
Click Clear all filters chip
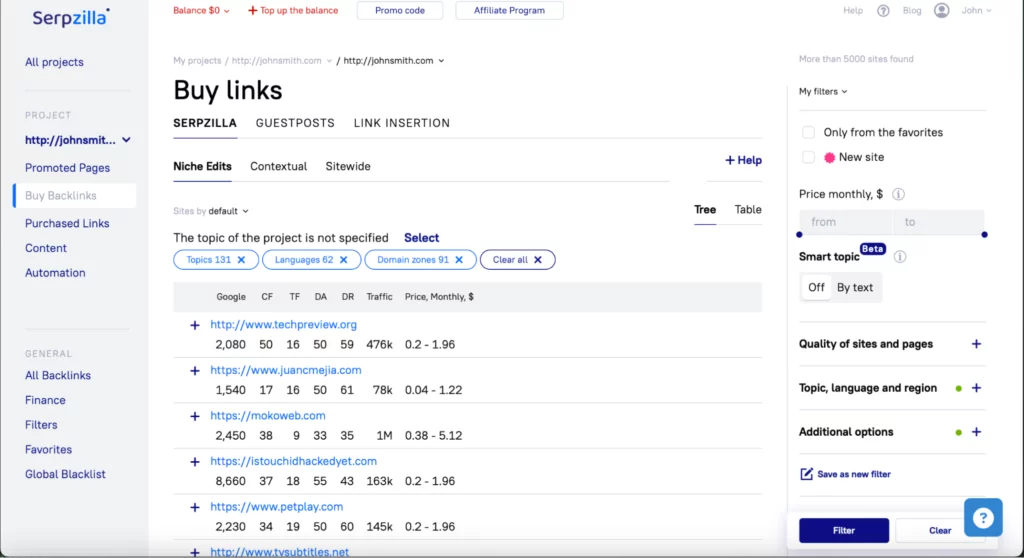pos(517,259)
